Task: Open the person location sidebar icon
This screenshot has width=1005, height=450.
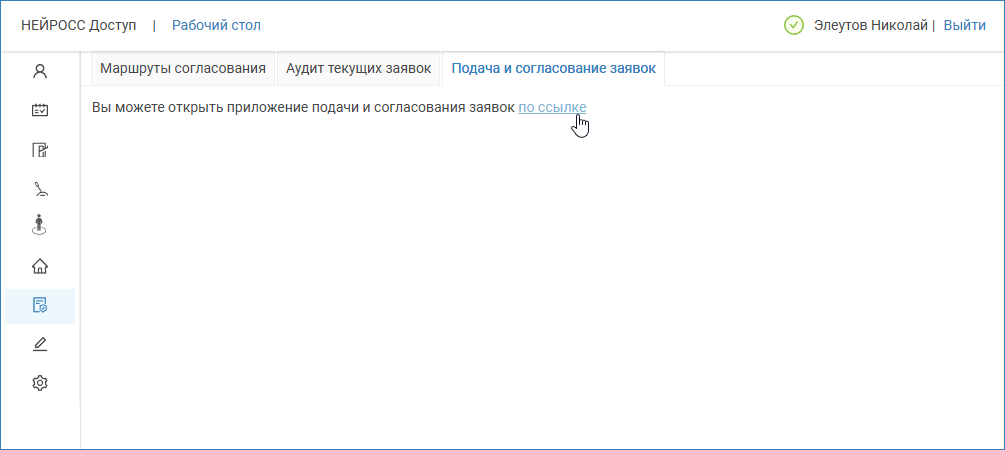Action: pos(40,226)
